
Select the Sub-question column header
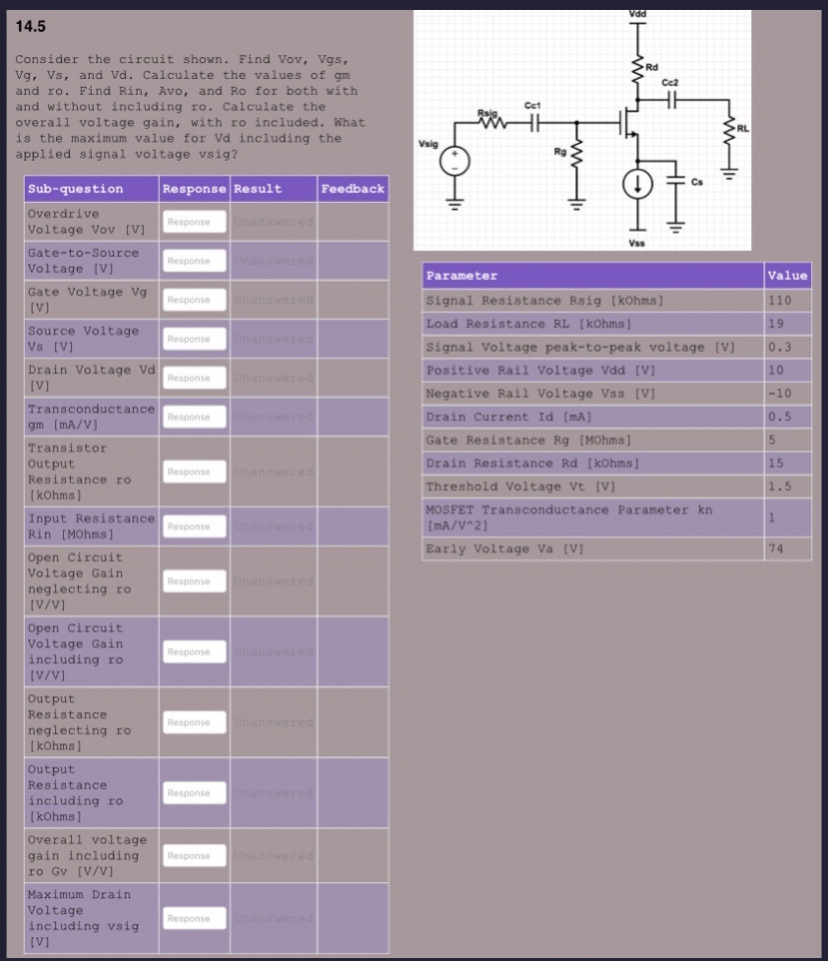click(90, 188)
